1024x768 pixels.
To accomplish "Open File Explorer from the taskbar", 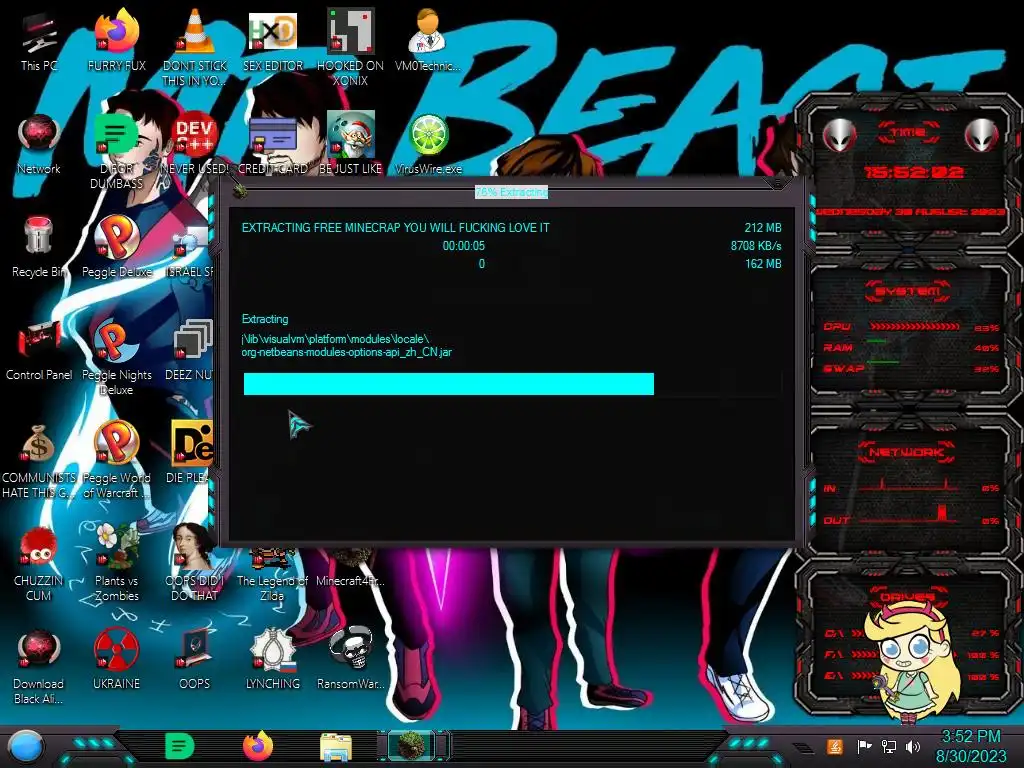I will pyautogui.click(x=336, y=747).
